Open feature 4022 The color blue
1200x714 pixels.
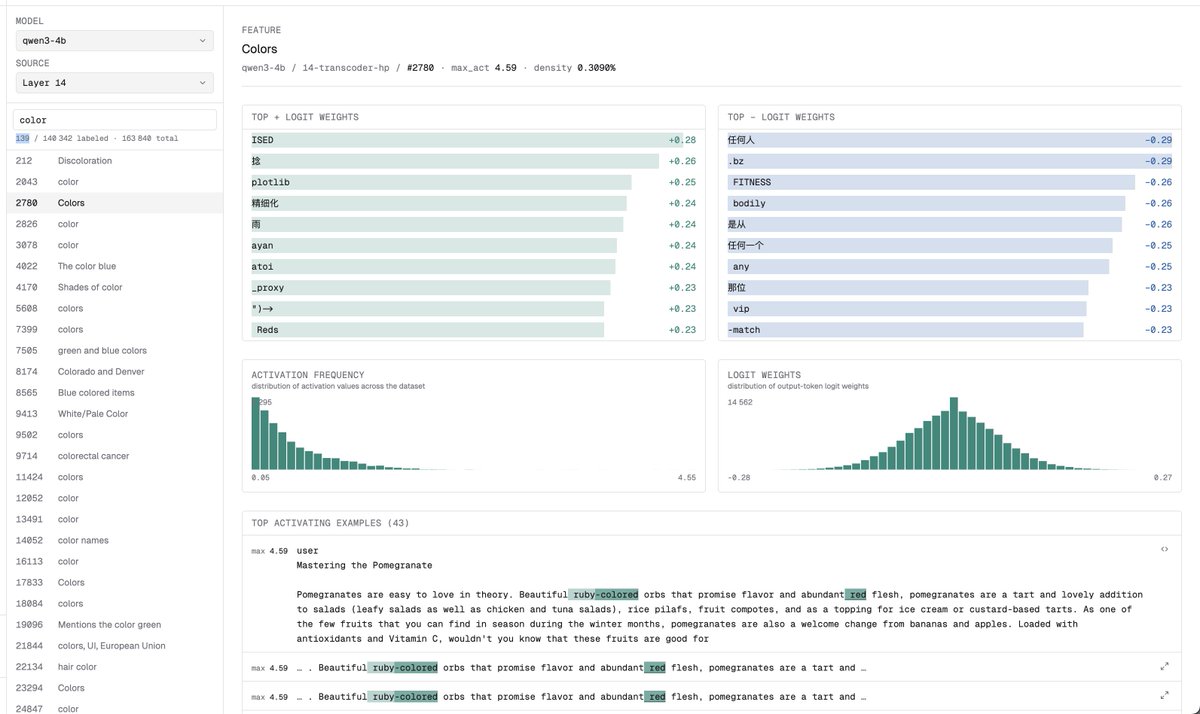(114, 266)
